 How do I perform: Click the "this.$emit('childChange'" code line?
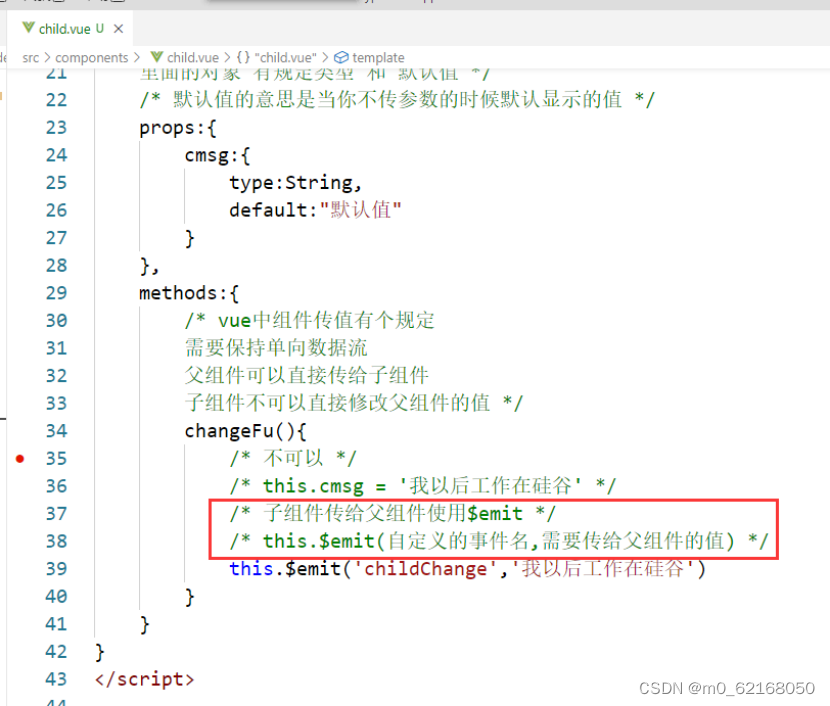point(467,569)
